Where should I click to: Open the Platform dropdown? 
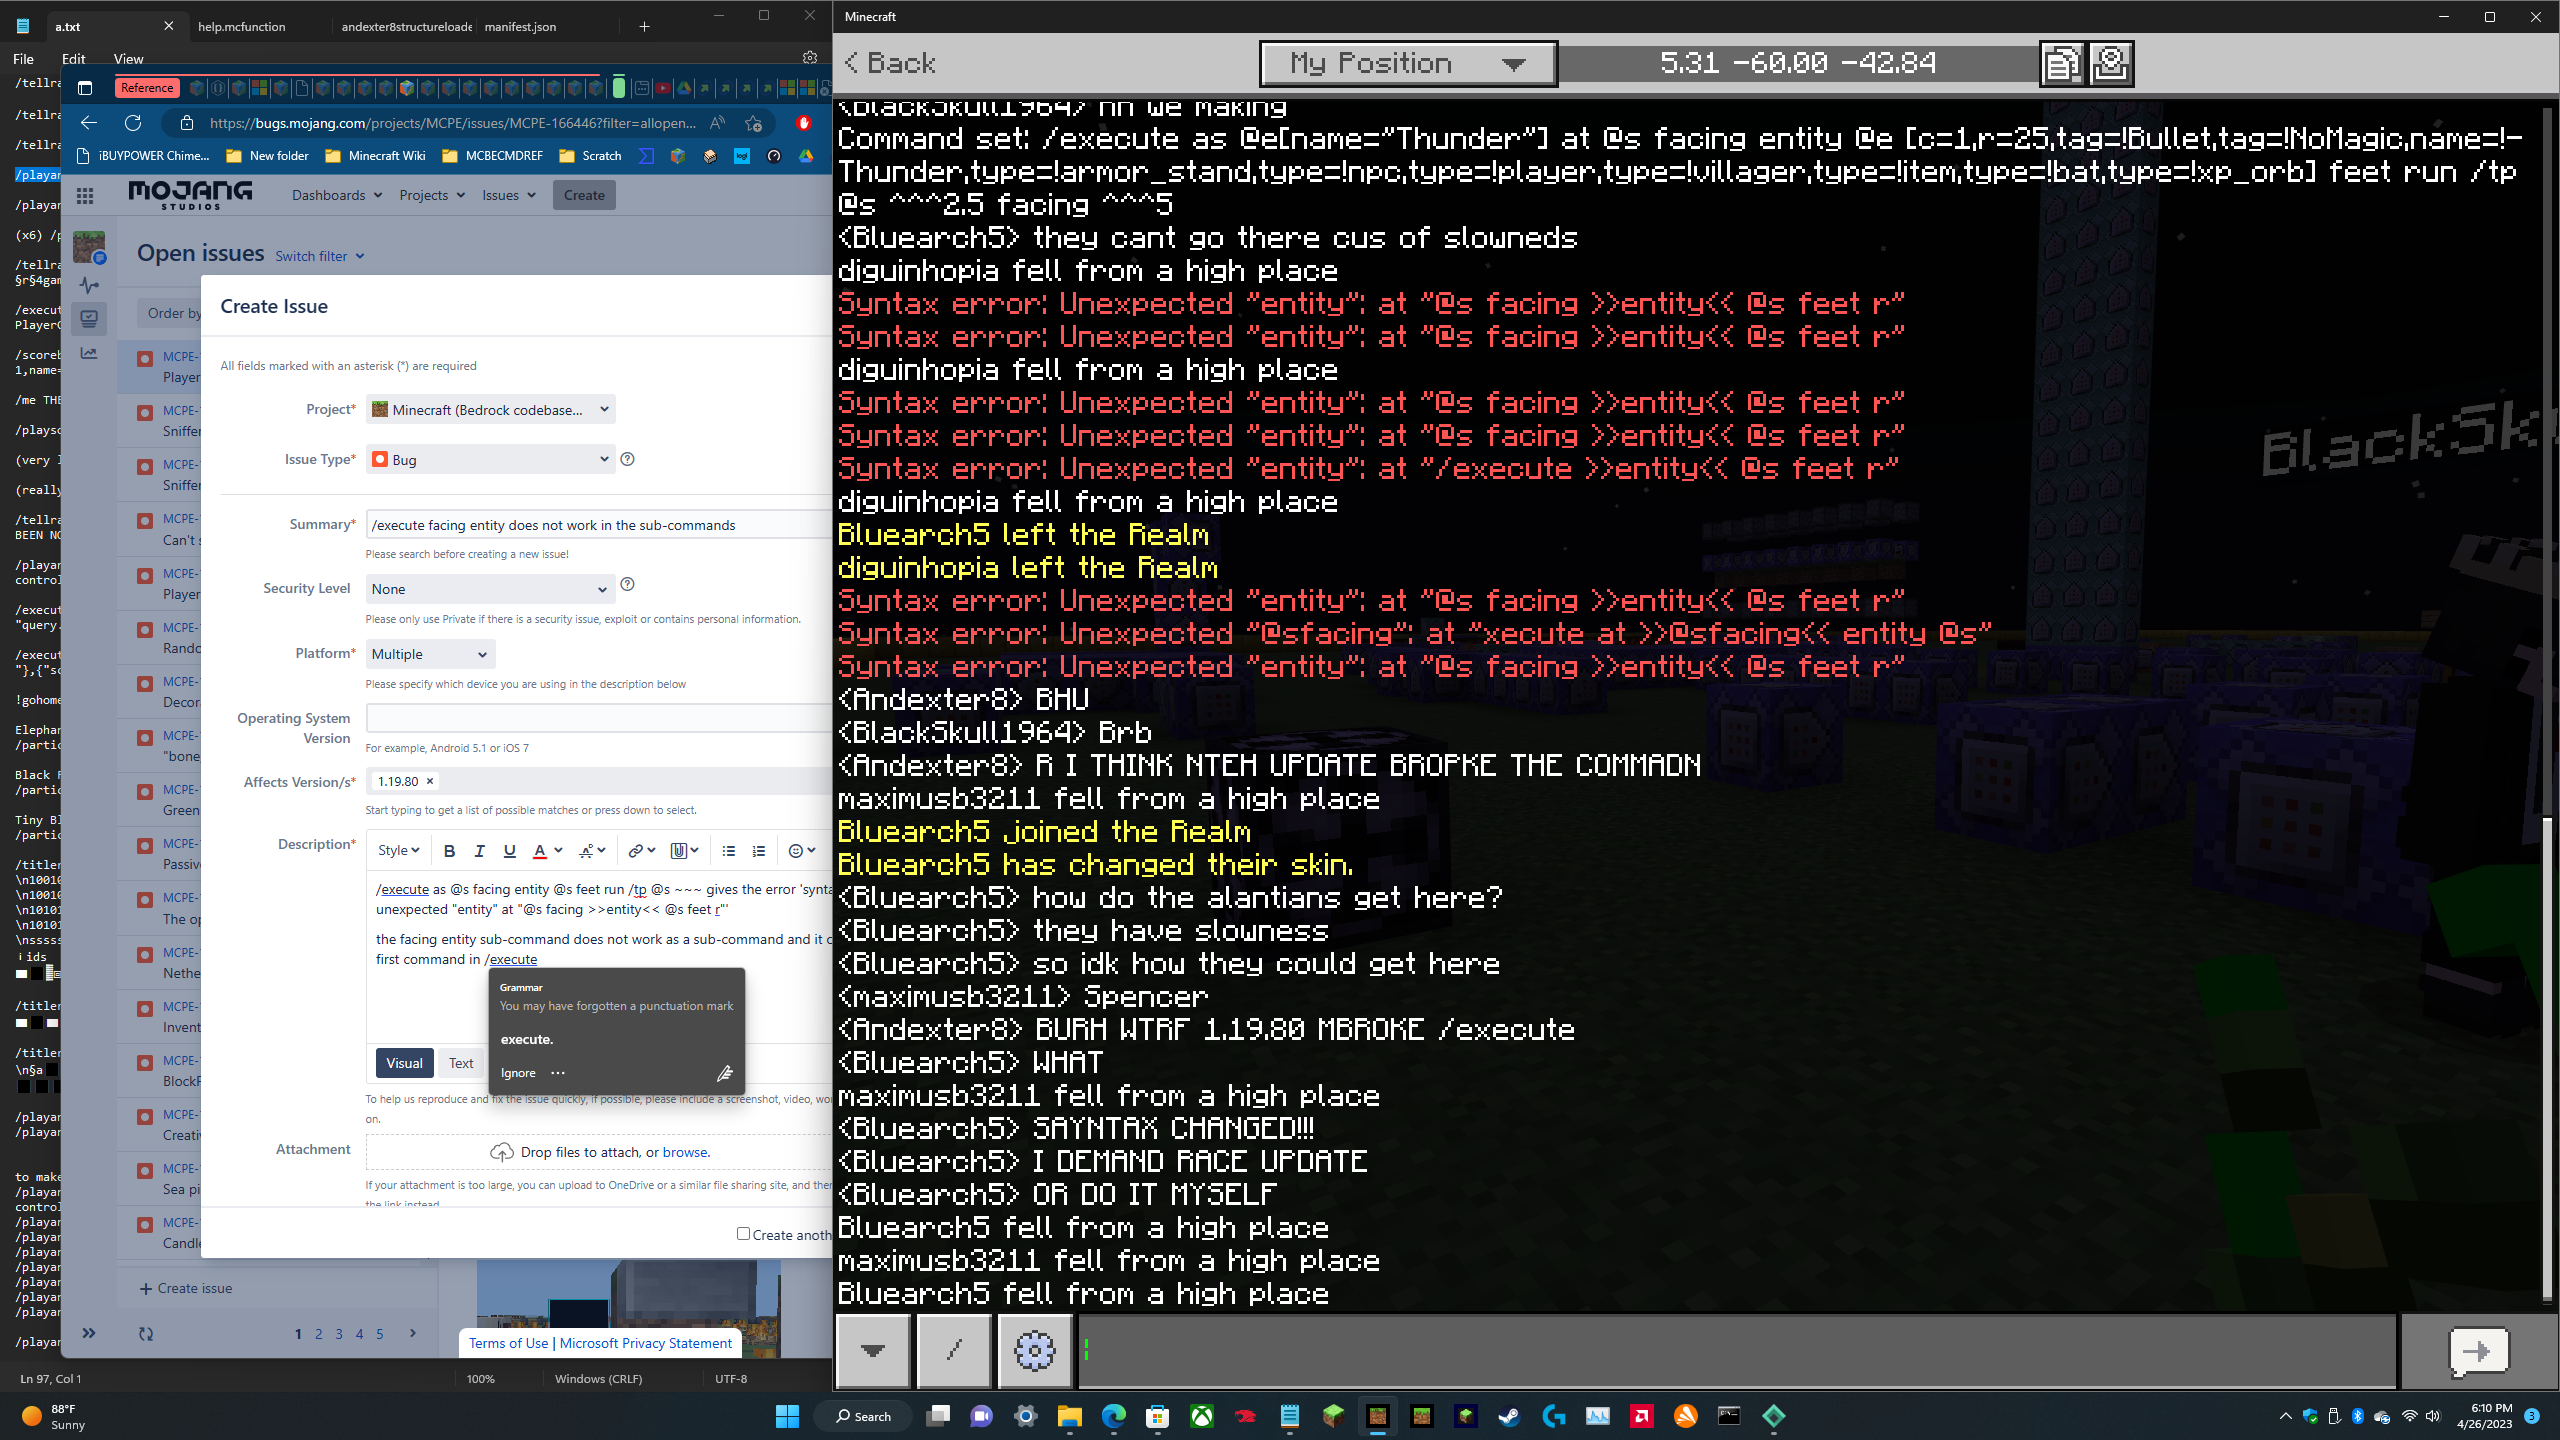pos(430,654)
